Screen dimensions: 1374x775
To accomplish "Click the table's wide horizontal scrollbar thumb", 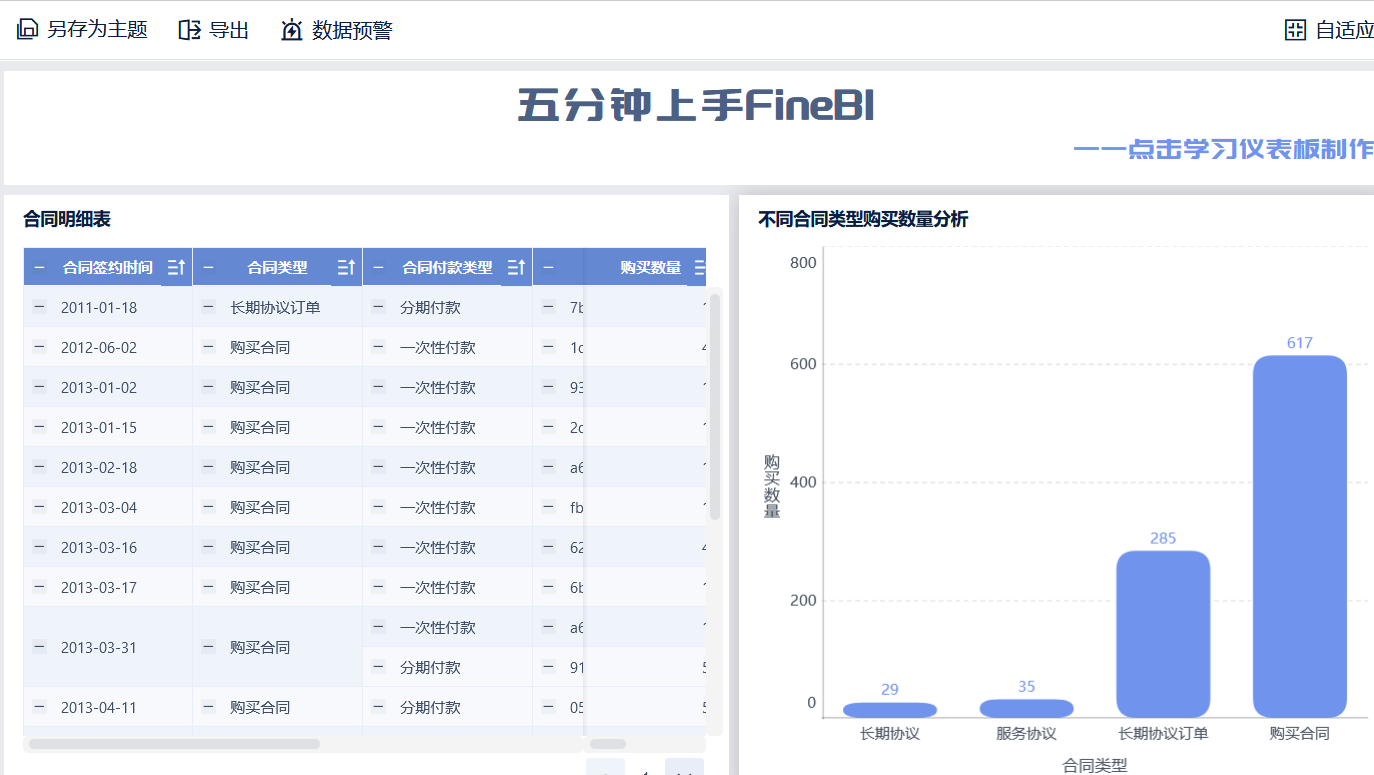I will (x=174, y=744).
